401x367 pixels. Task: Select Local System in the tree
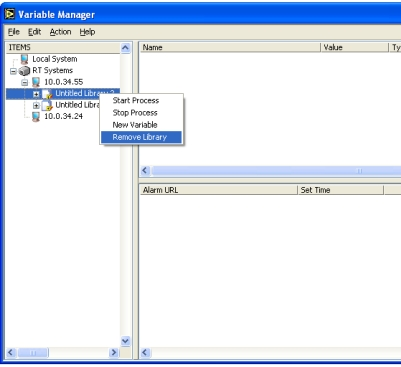pos(55,59)
